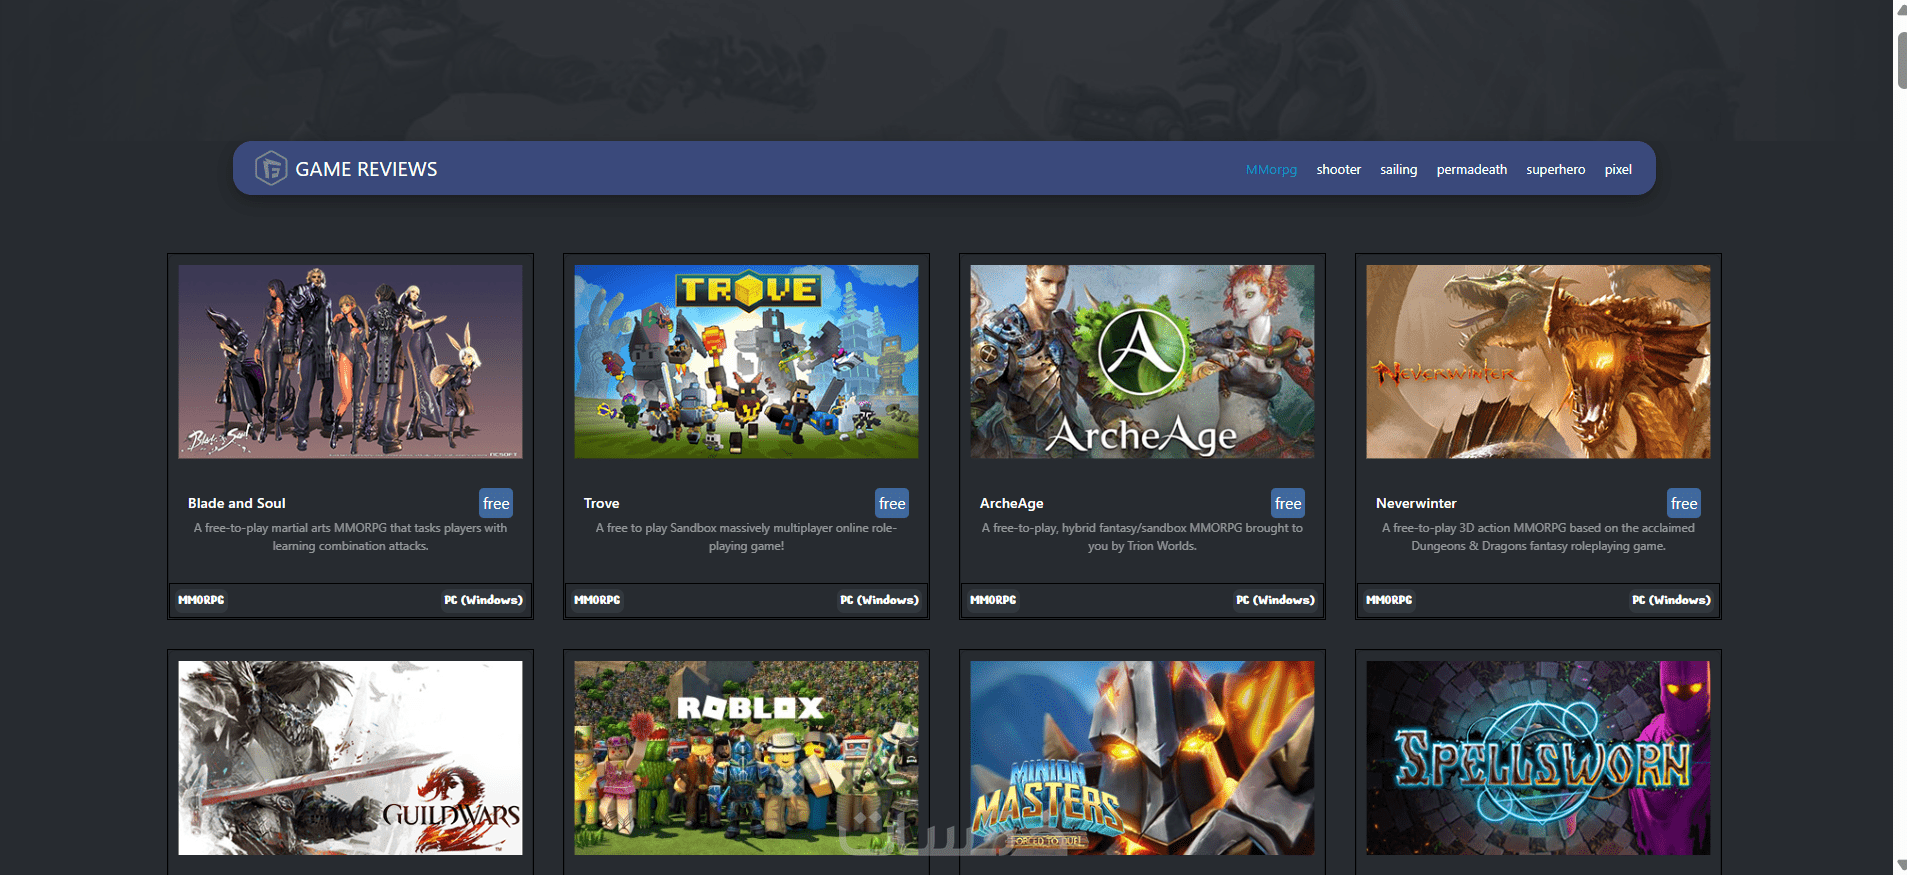
Task: Open the Trove cover image
Action: 746,362
